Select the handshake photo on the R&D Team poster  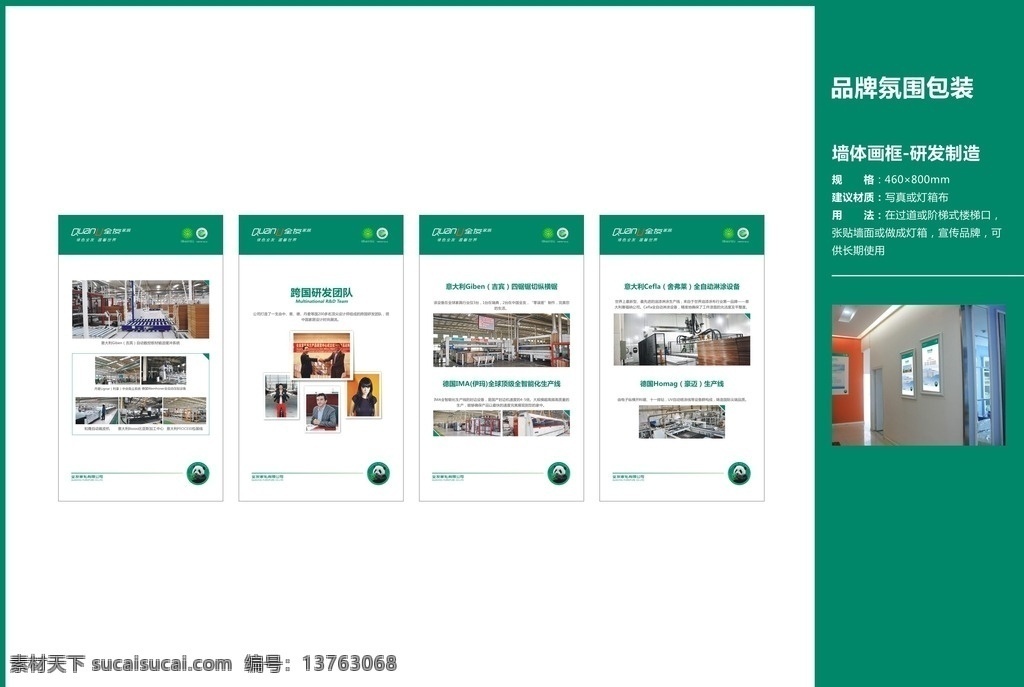click(x=321, y=355)
